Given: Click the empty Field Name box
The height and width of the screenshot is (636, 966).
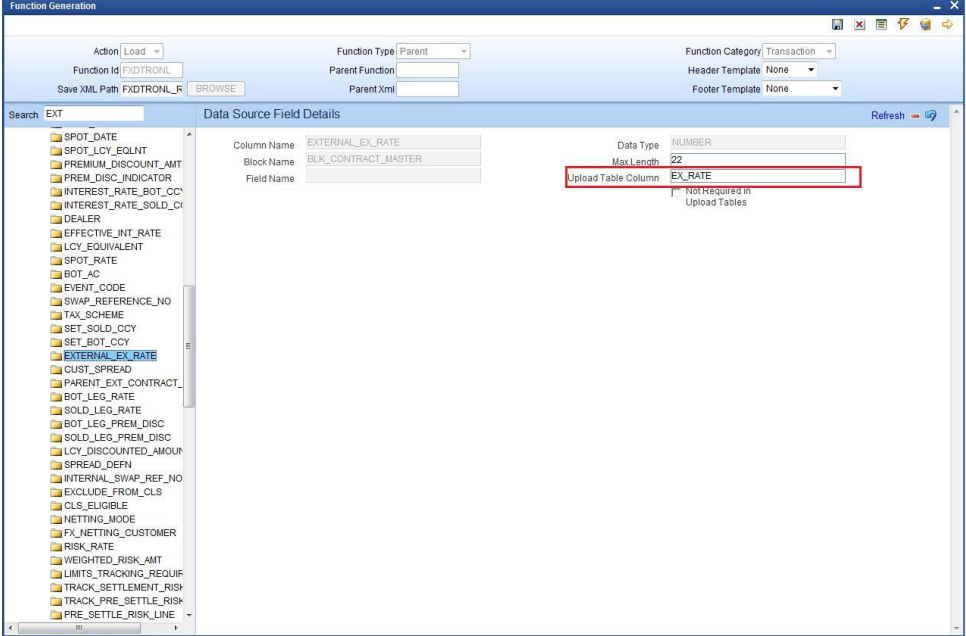Looking at the screenshot, I should [393, 176].
